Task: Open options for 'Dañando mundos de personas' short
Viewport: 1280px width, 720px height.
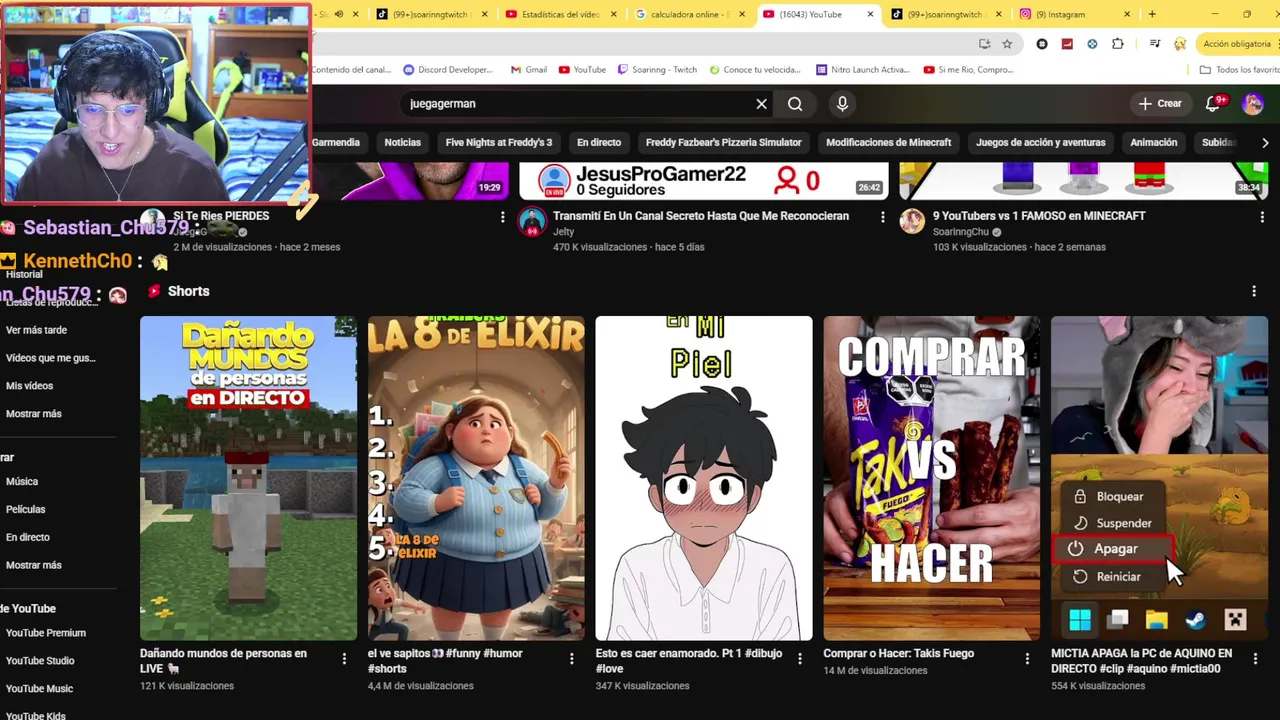Action: point(344,659)
